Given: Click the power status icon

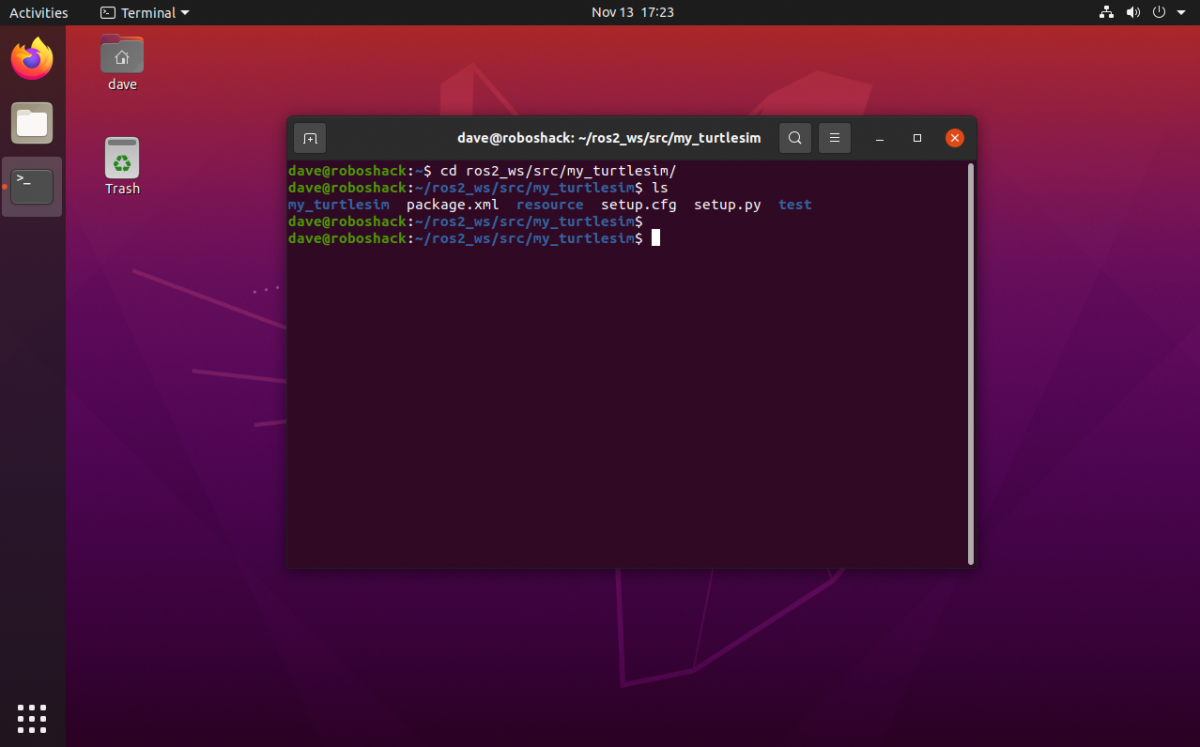Looking at the screenshot, I should point(1160,12).
